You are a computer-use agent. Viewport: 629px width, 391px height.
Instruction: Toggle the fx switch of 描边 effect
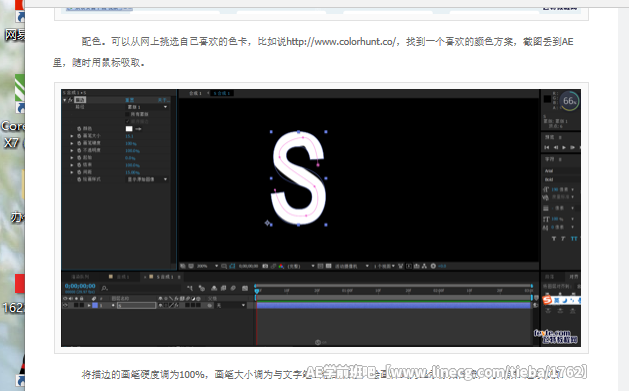click(70, 100)
